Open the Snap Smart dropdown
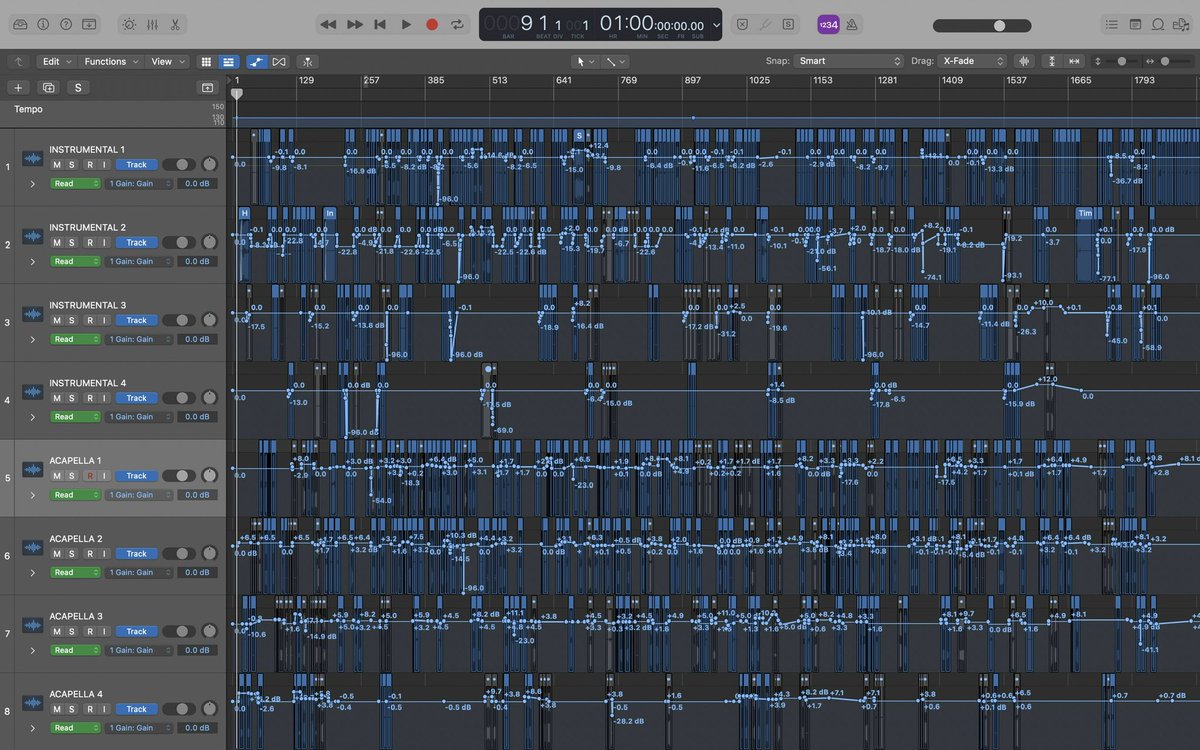Screen dimensions: 1200x750 tap(850, 61)
